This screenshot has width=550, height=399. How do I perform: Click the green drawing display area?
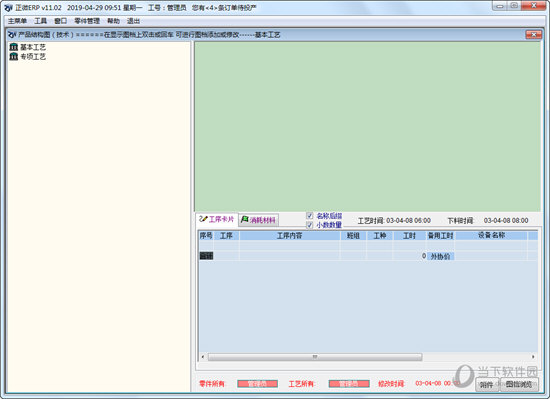[x=368, y=127]
